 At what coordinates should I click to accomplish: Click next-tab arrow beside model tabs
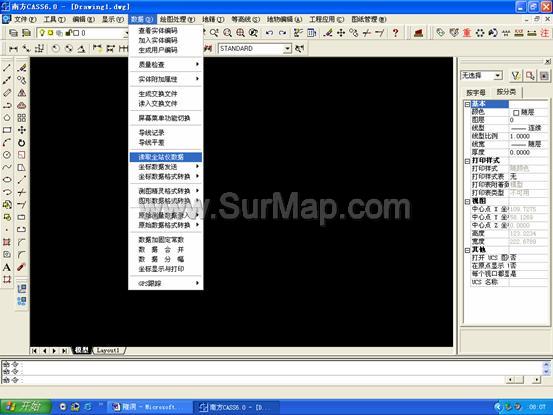click(x=54, y=350)
